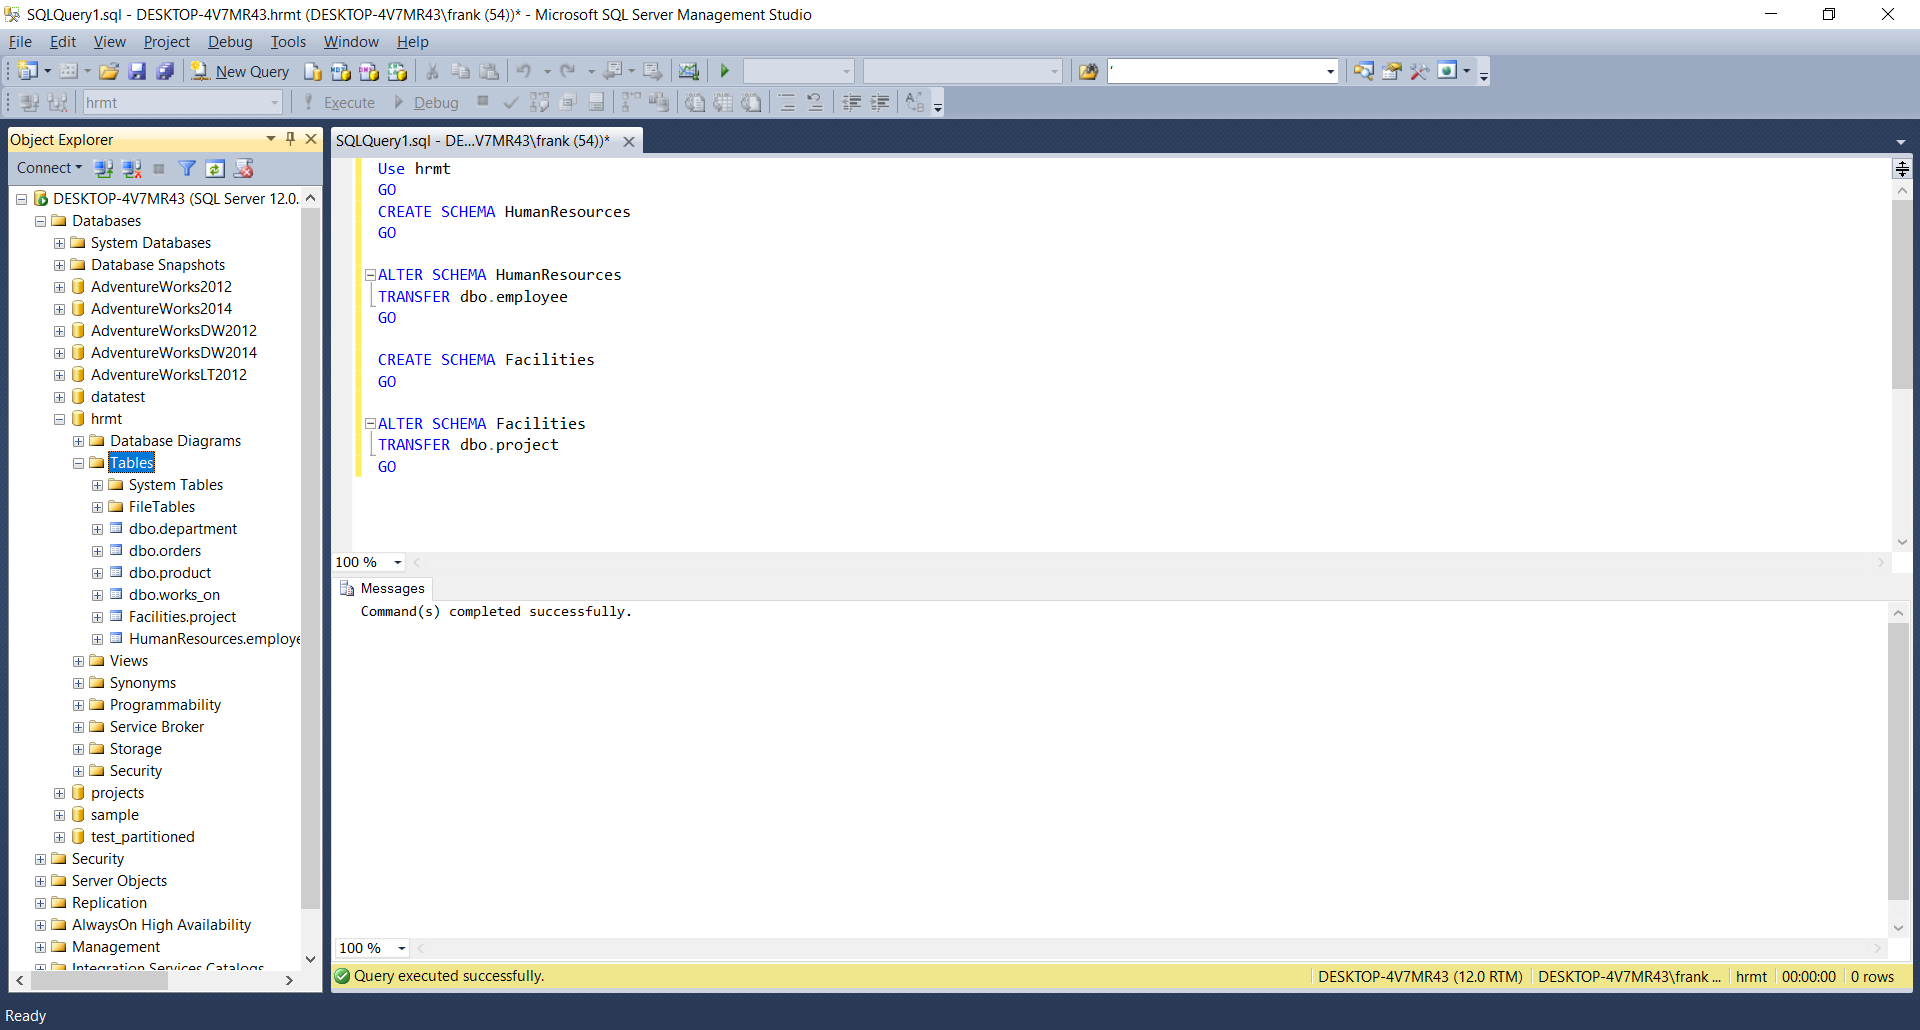1920x1030 pixels.
Task: Open the Messages pane 100 % zoom dropdown
Action: coord(402,948)
